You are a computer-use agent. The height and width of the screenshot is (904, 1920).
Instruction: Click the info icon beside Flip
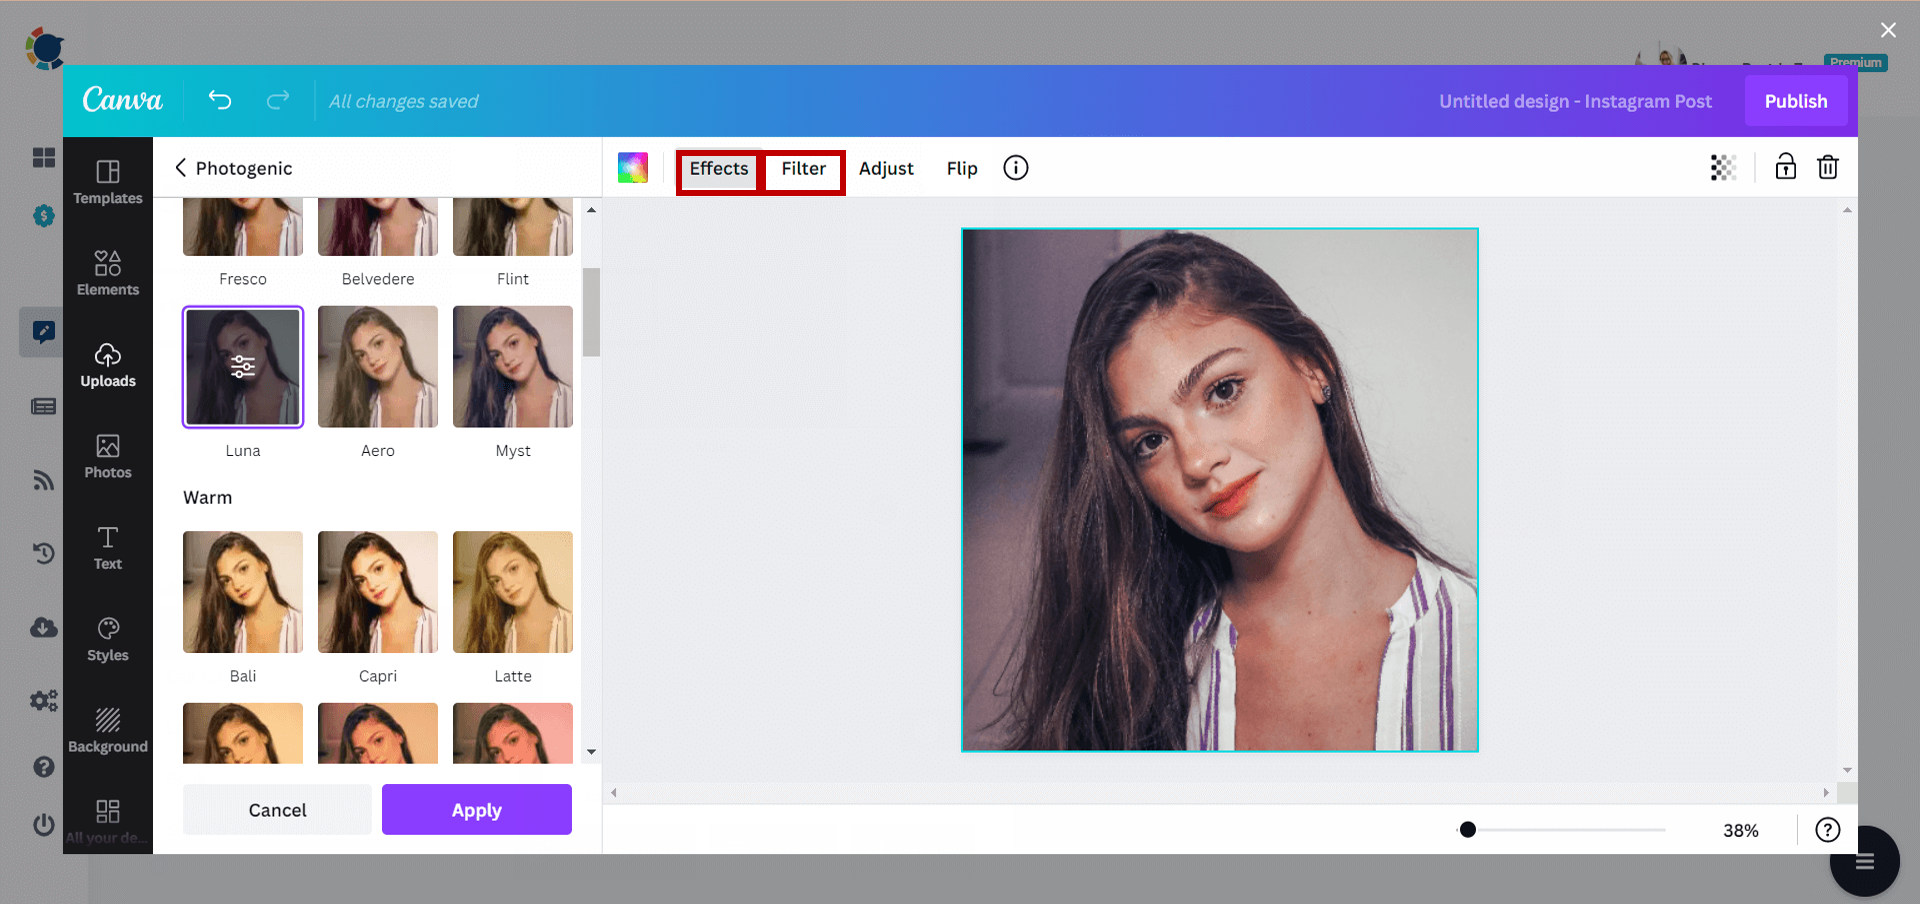(x=1015, y=167)
